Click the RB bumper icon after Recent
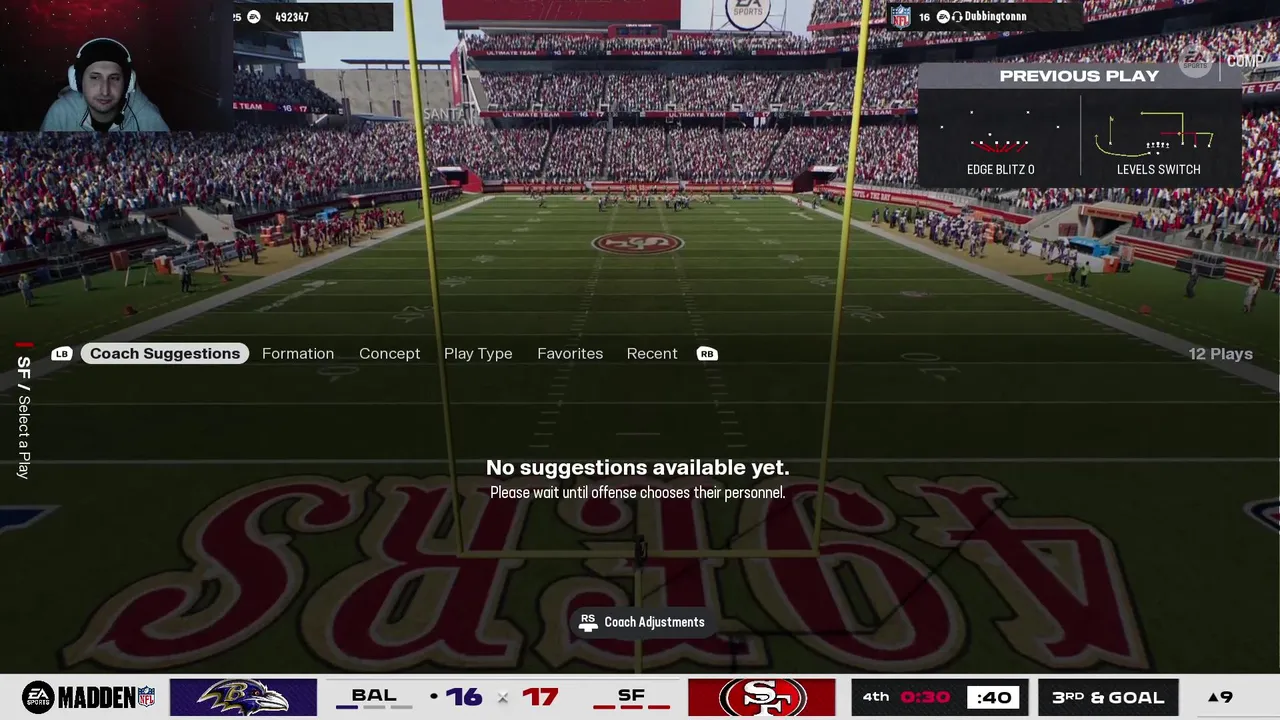The width and height of the screenshot is (1280, 720). pos(707,354)
